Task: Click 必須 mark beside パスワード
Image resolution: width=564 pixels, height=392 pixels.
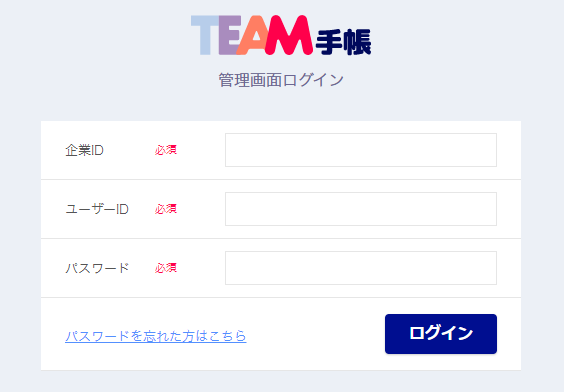Action: pyautogui.click(x=166, y=268)
